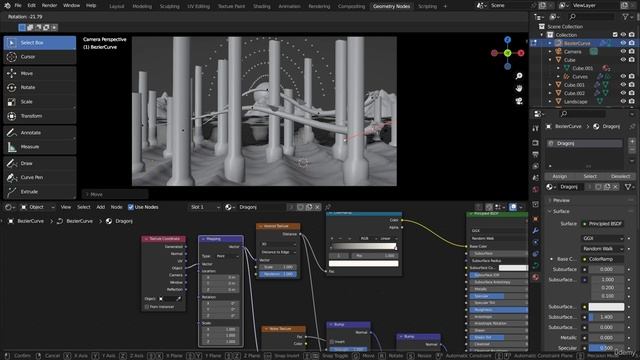Viewport: 640px width, 360px height.
Task: Toggle the camera view icon in viewport
Action: [x=519, y=101]
